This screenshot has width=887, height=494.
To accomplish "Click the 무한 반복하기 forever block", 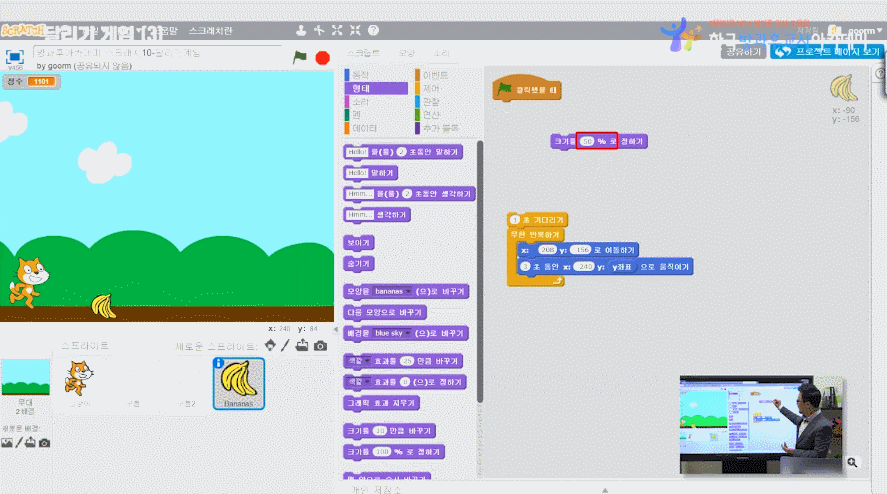I will (x=535, y=234).
